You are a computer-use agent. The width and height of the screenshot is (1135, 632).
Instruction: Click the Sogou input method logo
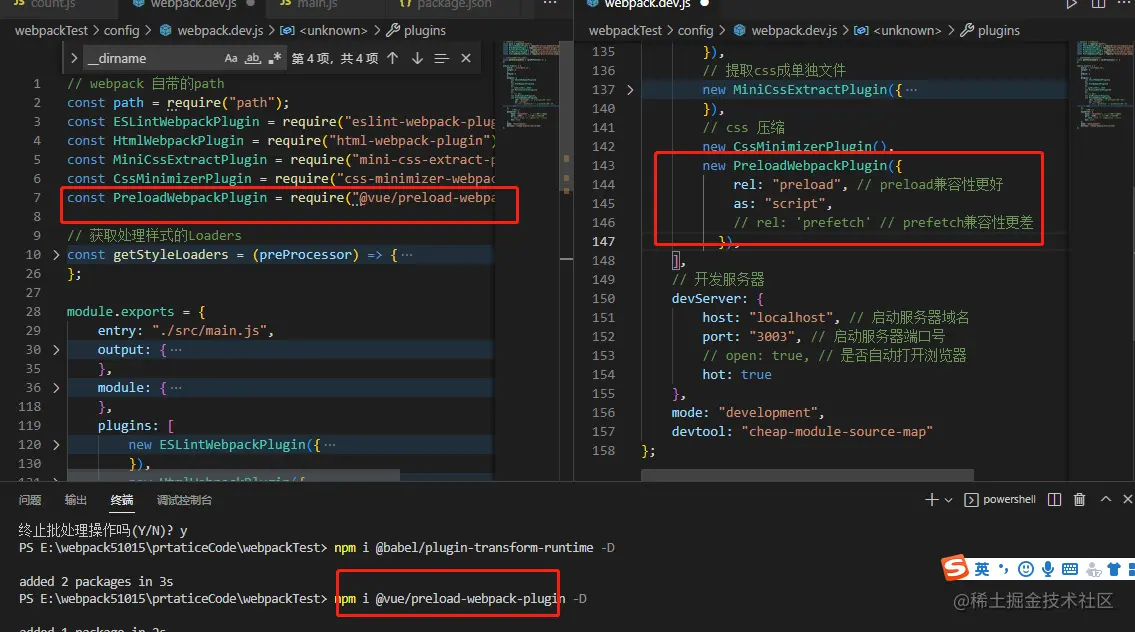[x=955, y=568]
